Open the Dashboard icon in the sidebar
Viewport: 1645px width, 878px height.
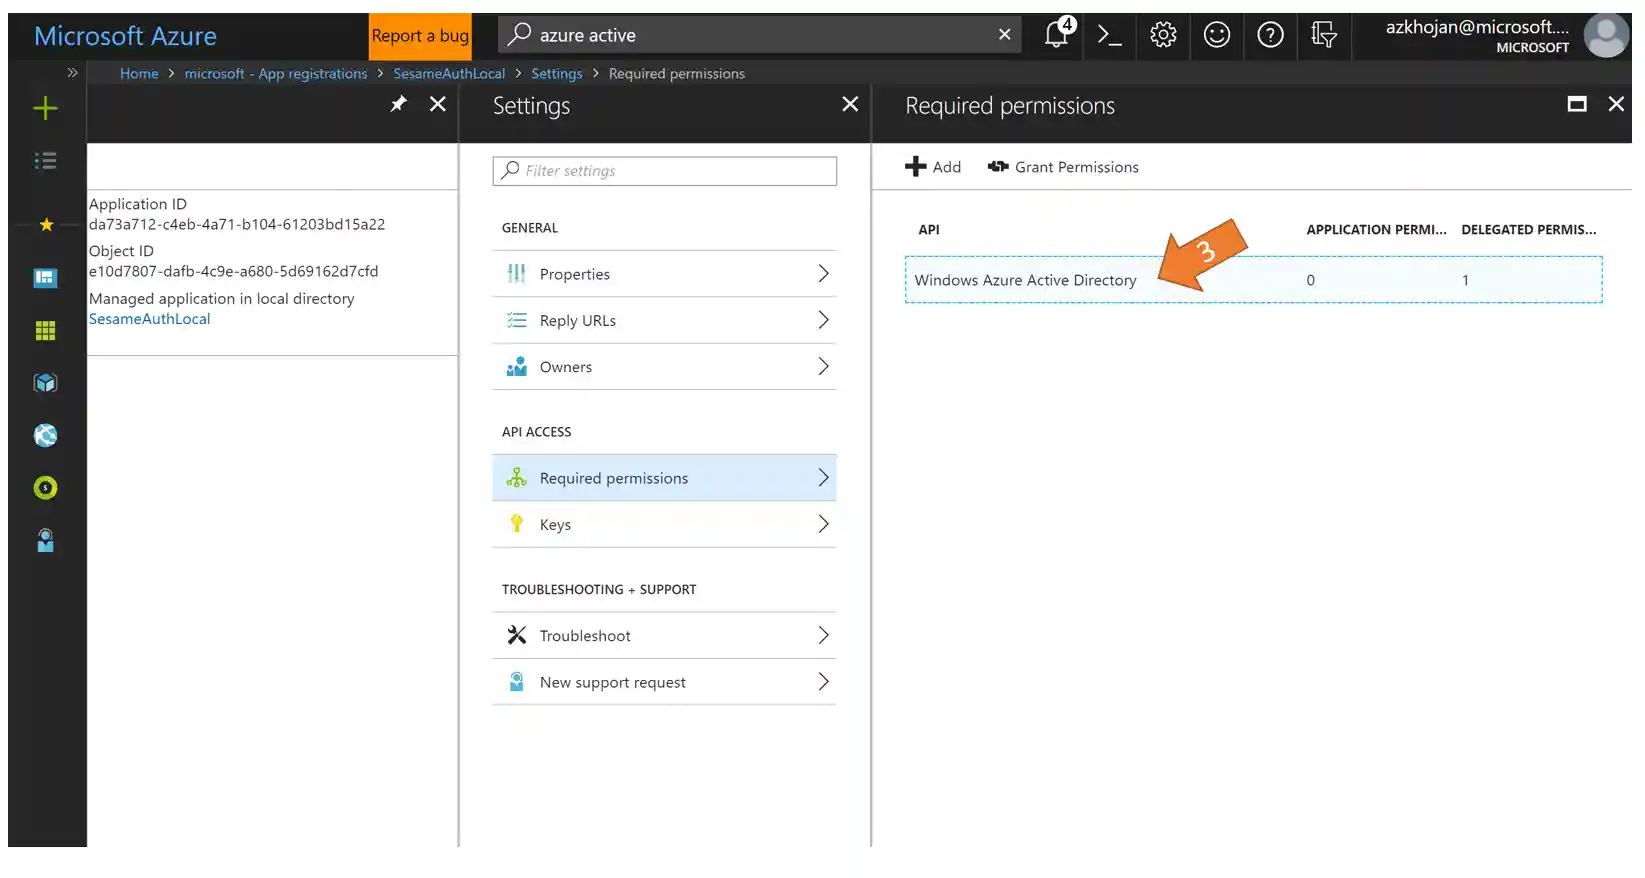(x=46, y=278)
